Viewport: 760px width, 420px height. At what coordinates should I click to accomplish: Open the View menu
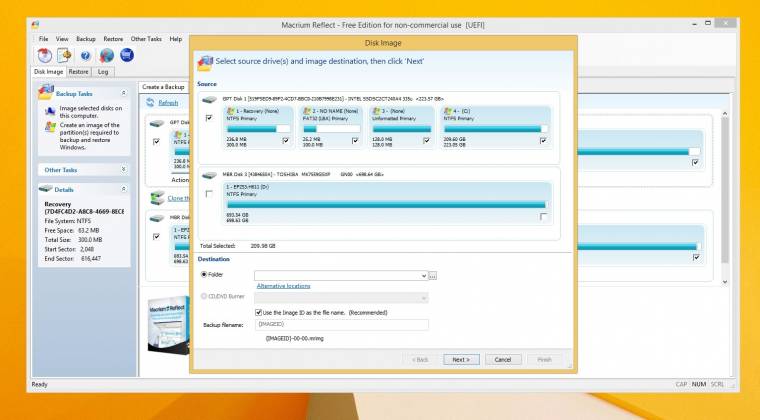(62, 39)
